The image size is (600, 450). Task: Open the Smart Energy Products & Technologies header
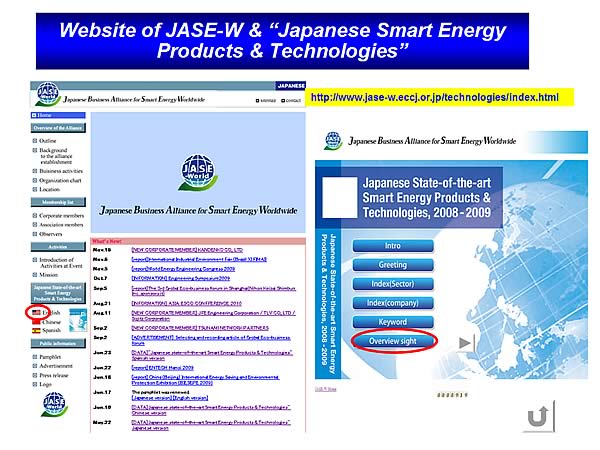tap(58, 293)
